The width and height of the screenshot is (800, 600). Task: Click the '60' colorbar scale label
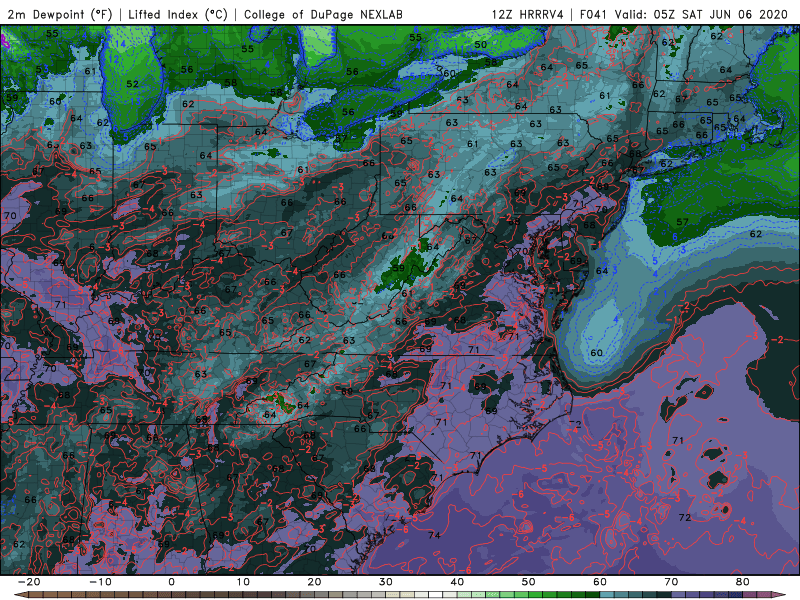(x=600, y=582)
